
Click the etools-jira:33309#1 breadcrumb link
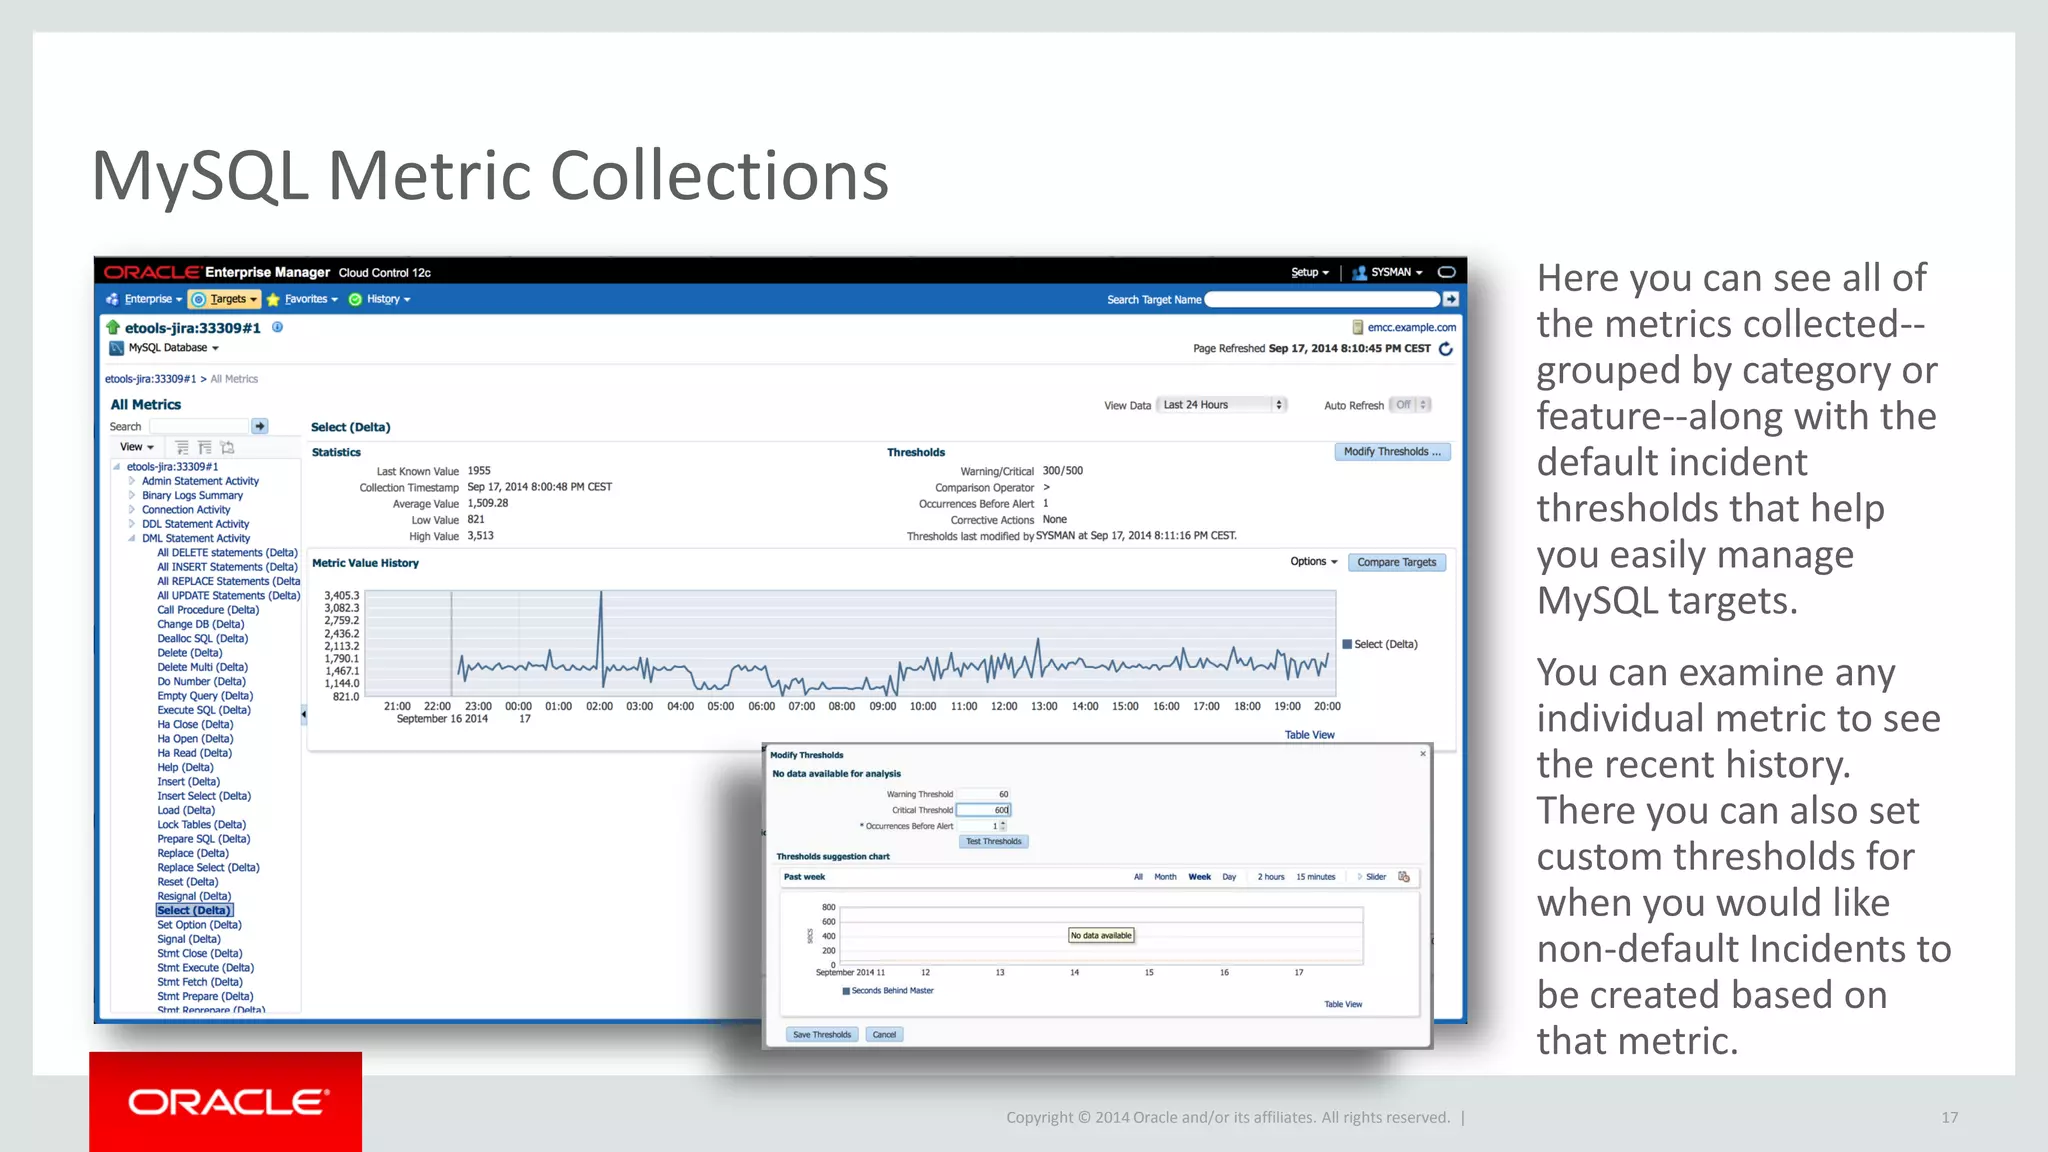click(150, 379)
